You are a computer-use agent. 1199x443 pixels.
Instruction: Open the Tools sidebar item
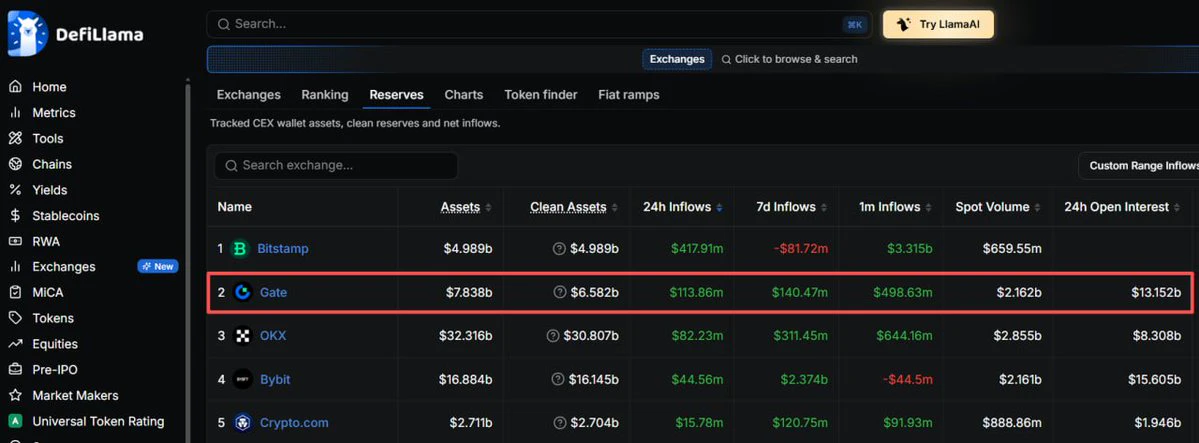tap(47, 138)
